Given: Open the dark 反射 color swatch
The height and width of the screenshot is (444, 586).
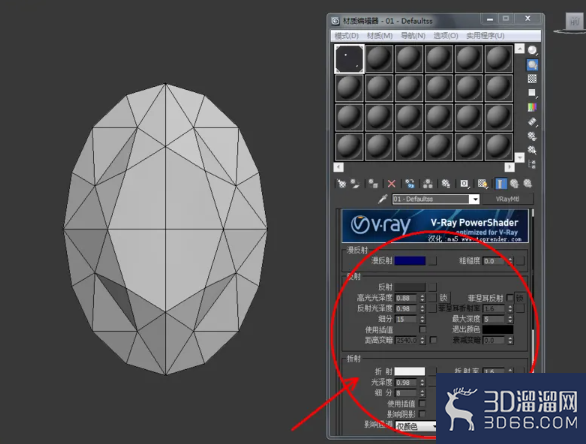Looking at the screenshot, I should pyautogui.click(x=410, y=287).
